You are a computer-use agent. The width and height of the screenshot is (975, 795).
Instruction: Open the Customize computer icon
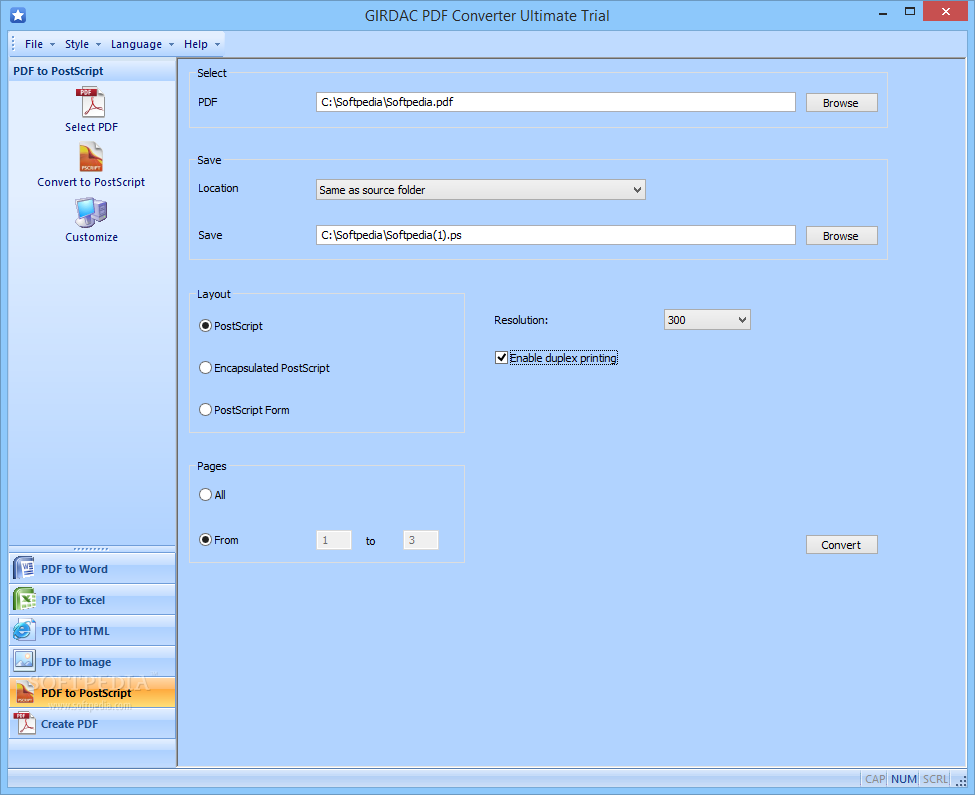pos(91,213)
